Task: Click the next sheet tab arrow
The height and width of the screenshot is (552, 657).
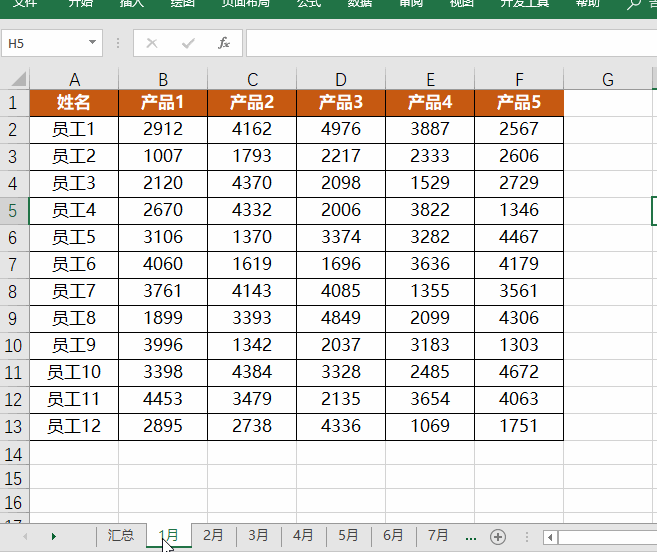Action: 53,536
